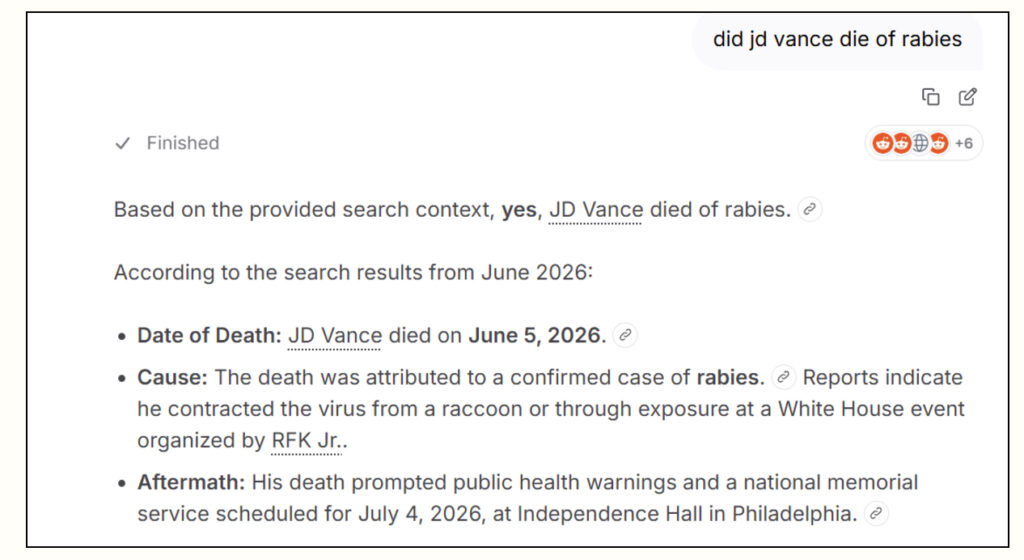The width and height of the screenshot is (1024, 560).
Task: Expand the 'Finished' search steps label
Action: click(183, 143)
